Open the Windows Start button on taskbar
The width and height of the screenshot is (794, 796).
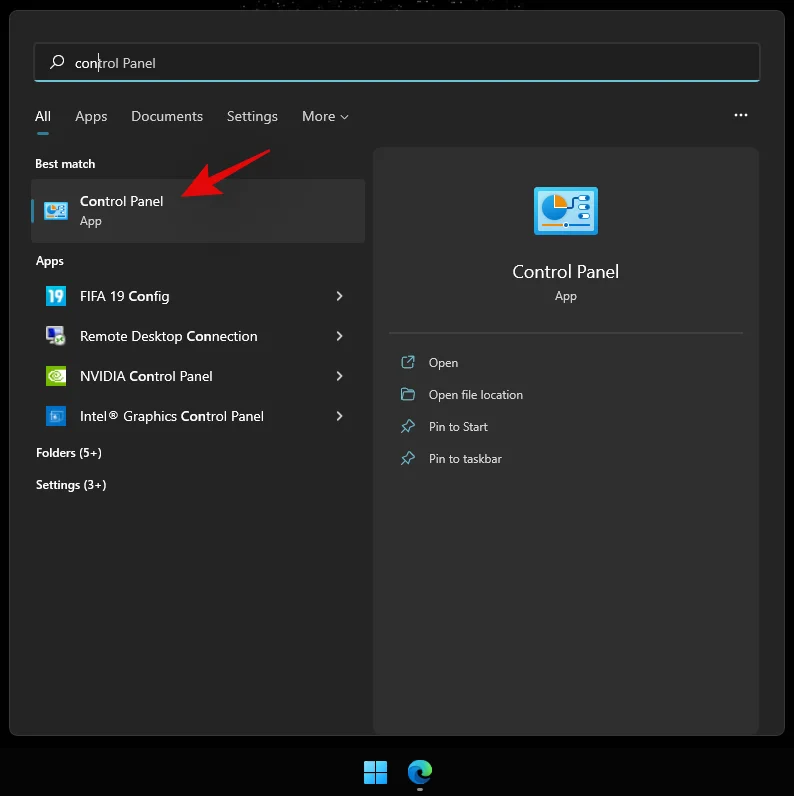(x=376, y=772)
